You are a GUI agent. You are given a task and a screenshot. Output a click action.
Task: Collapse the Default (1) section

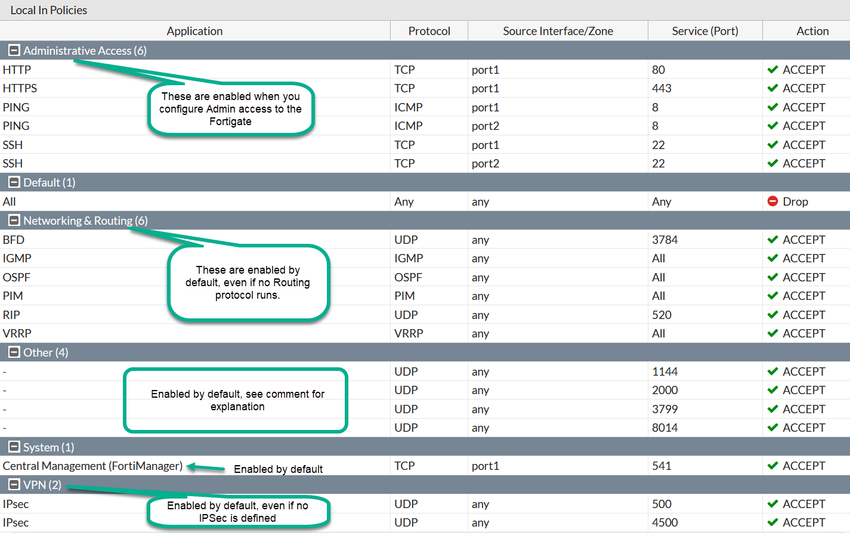pos(14,182)
